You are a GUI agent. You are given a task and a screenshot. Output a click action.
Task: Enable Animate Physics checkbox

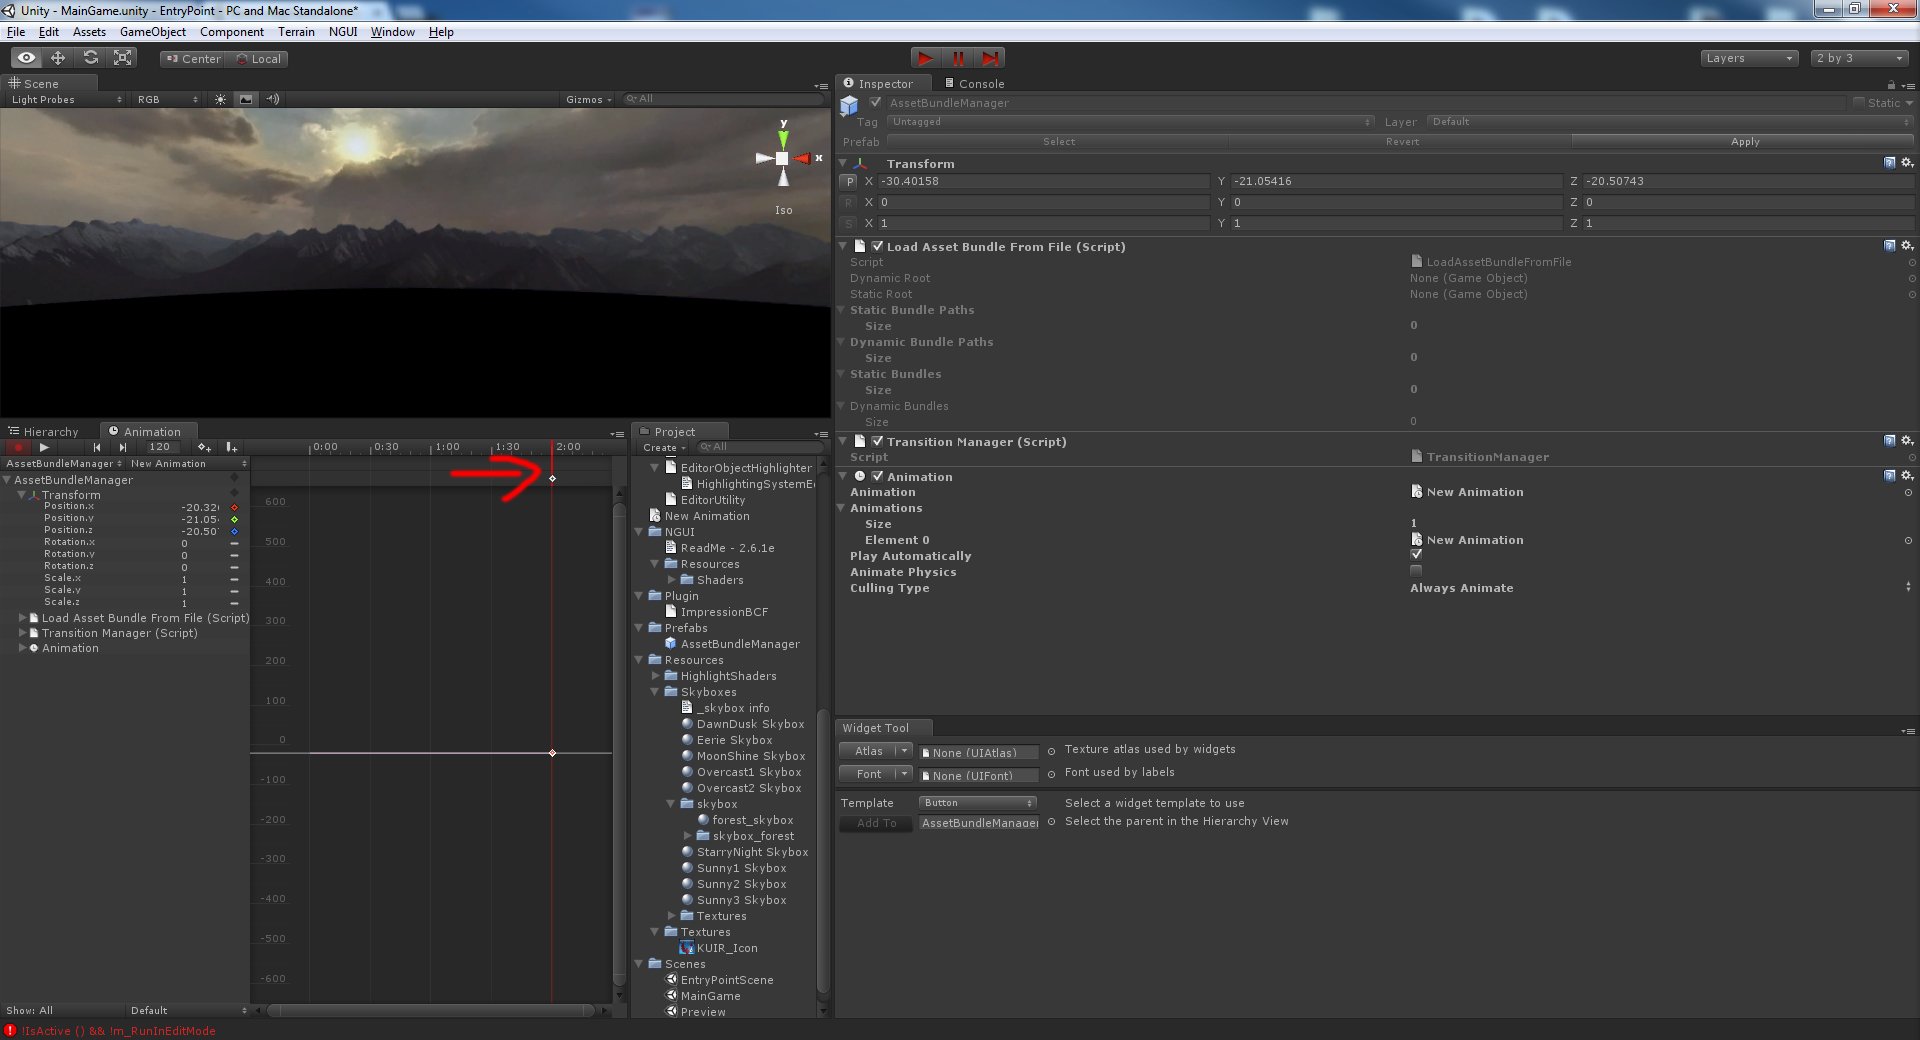[1416, 571]
